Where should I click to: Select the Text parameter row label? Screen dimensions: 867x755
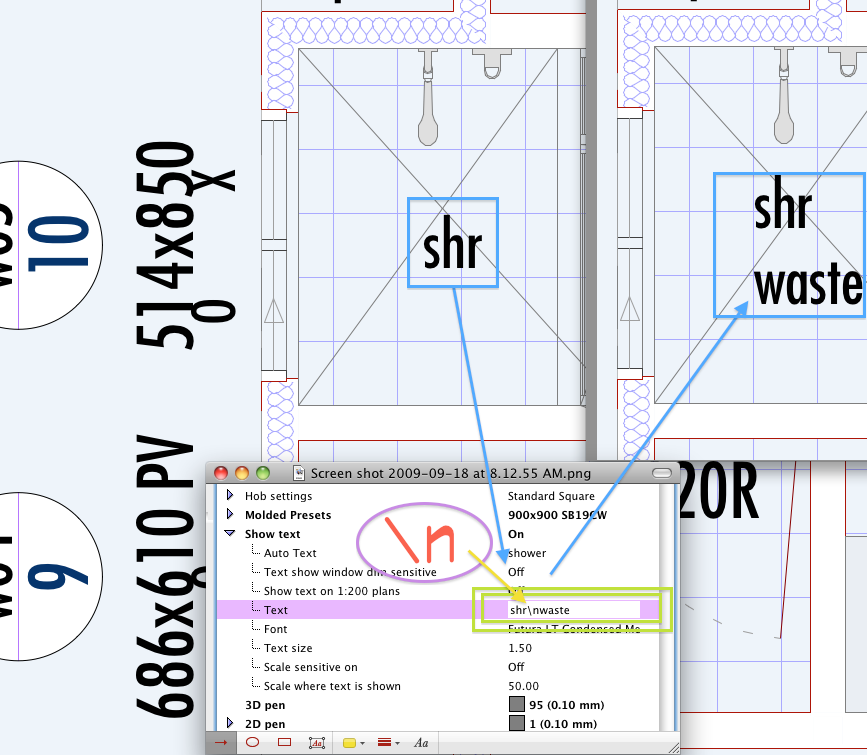[275, 610]
